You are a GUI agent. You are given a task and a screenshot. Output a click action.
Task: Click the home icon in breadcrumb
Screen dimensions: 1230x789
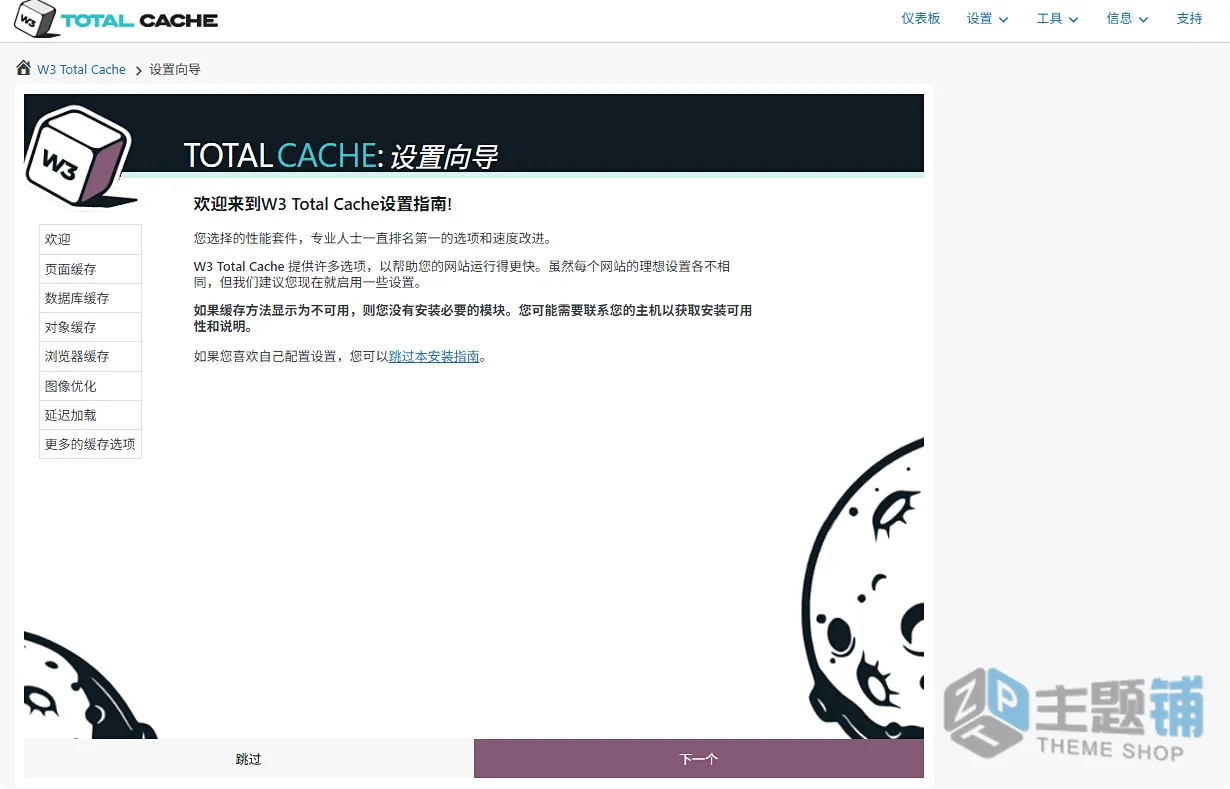click(24, 68)
